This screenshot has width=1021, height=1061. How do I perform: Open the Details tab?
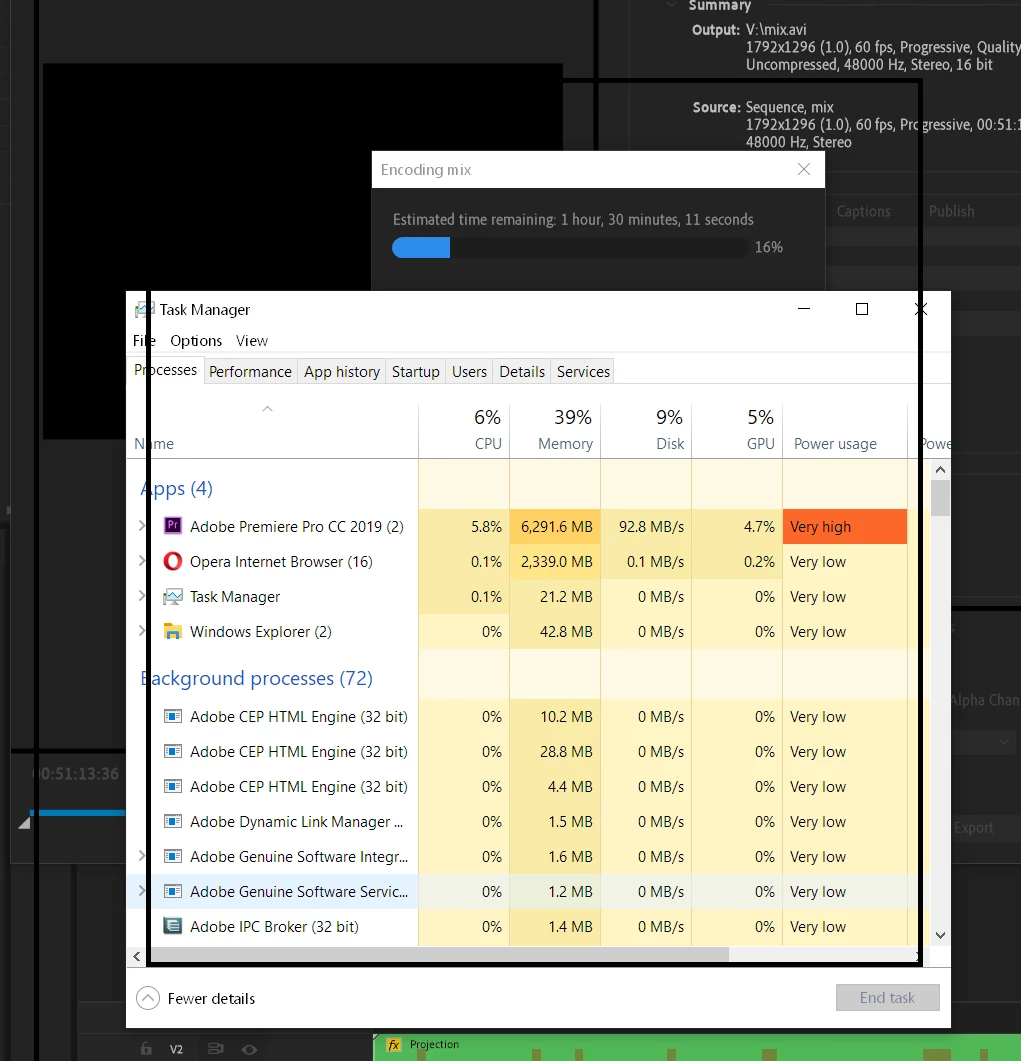[522, 371]
